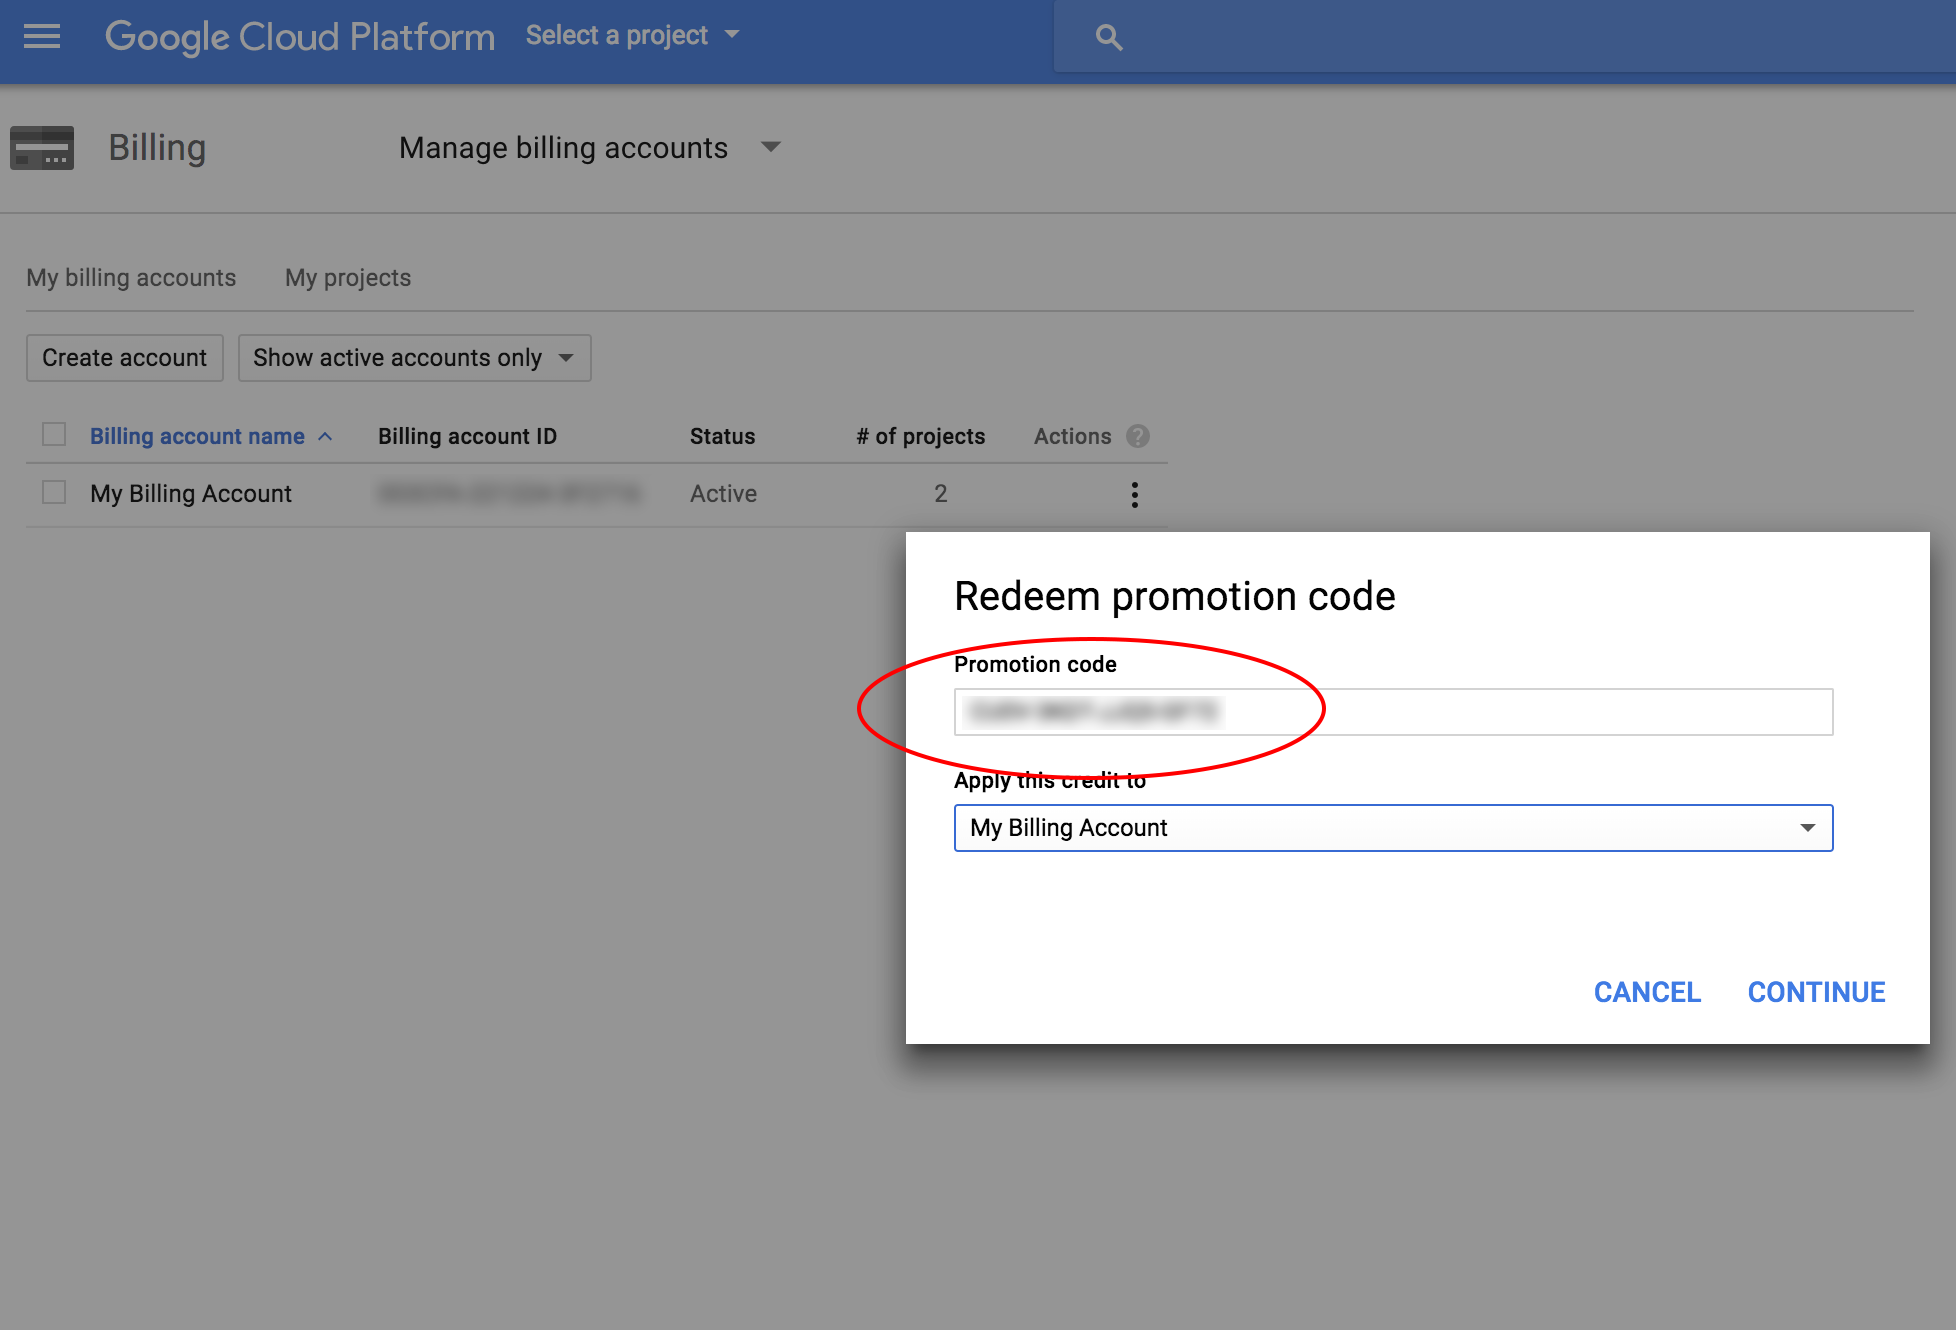Switch to the My billing accounts tab
The image size is (1956, 1330).
coord(131,278)
